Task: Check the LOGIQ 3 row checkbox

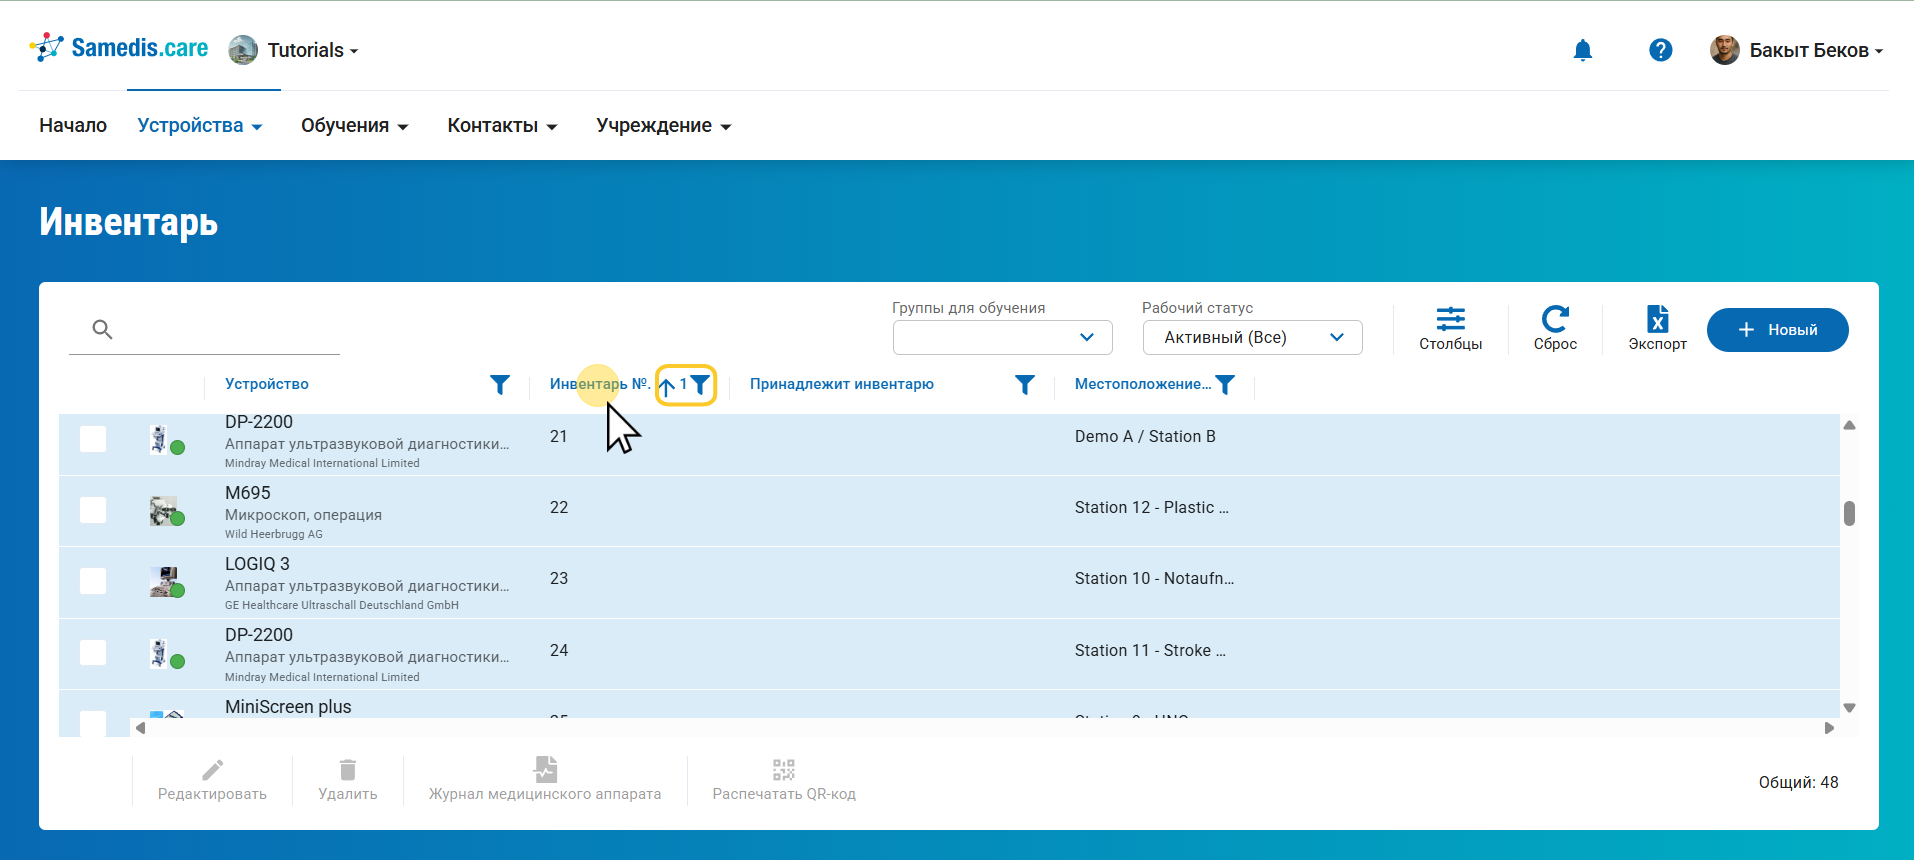Action: point(93,581)
